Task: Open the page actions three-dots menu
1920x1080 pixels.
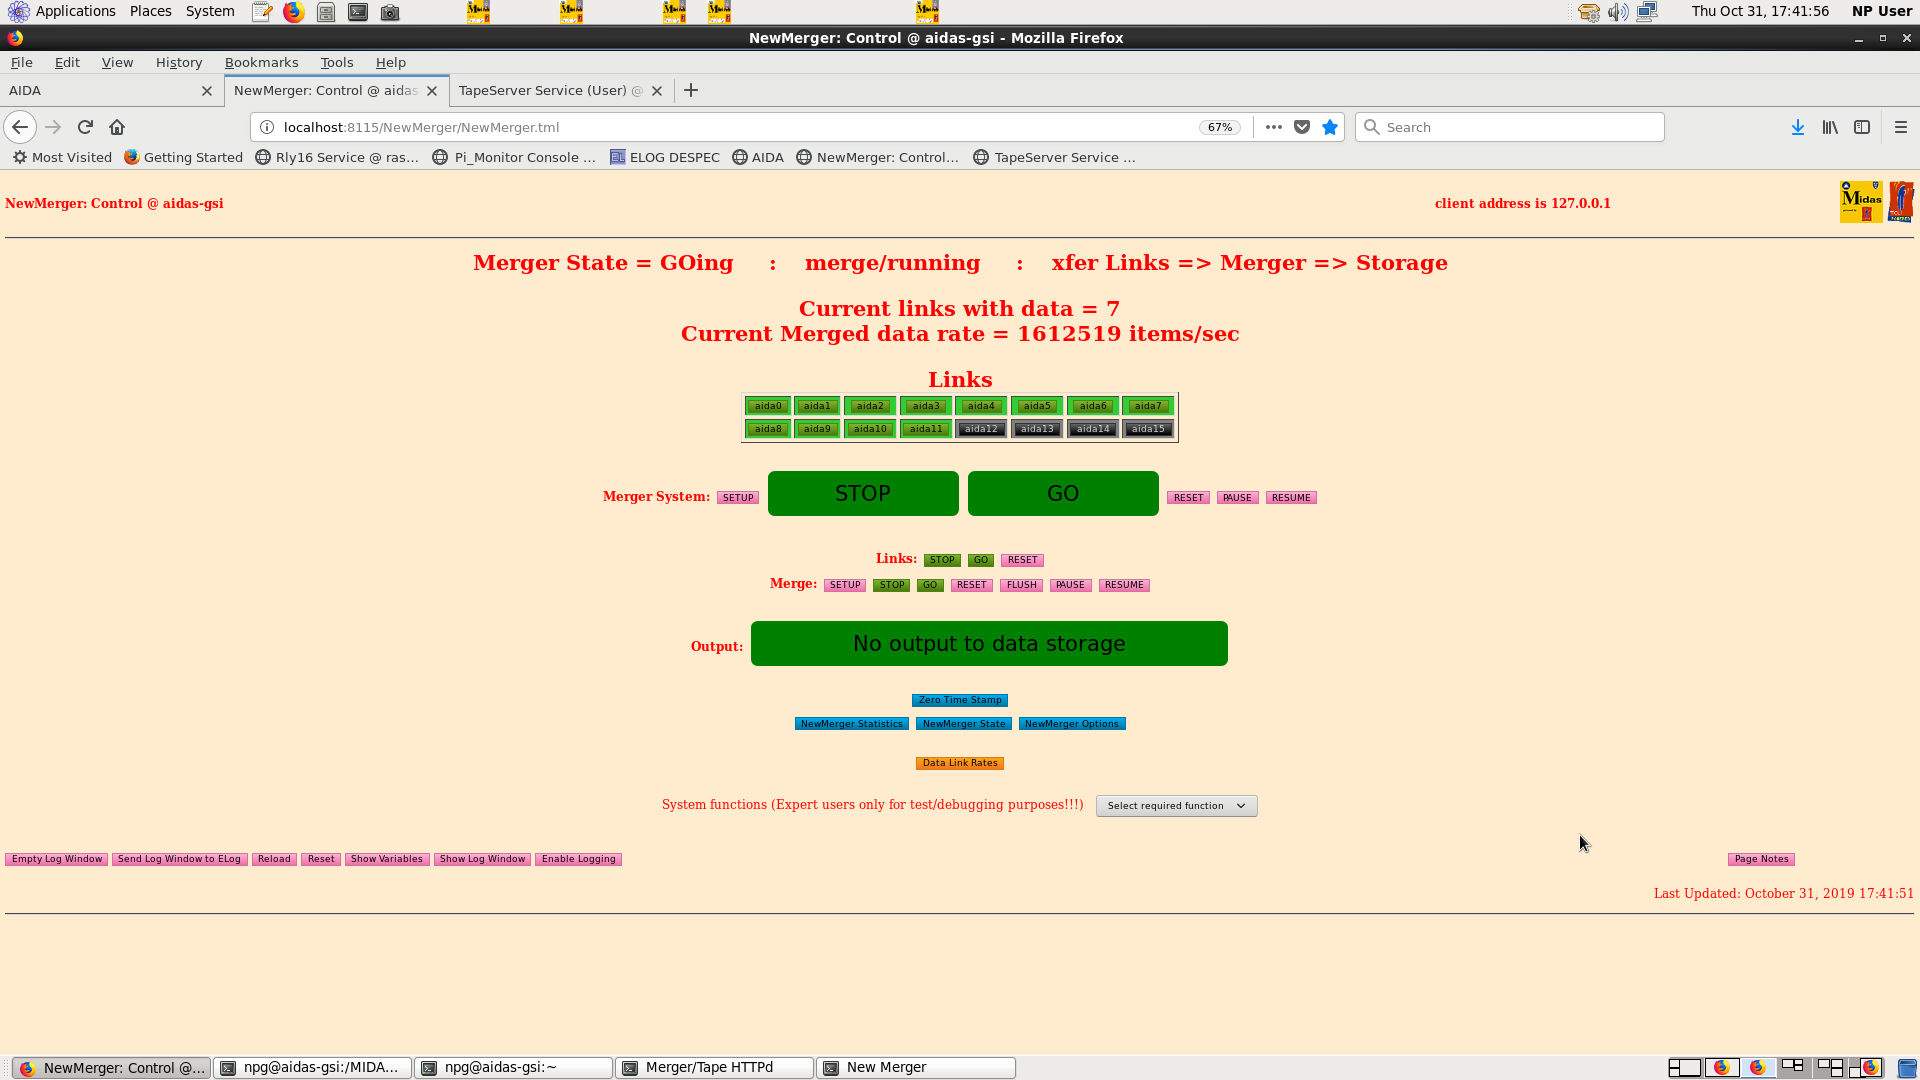Action: tap(1273, 127)
